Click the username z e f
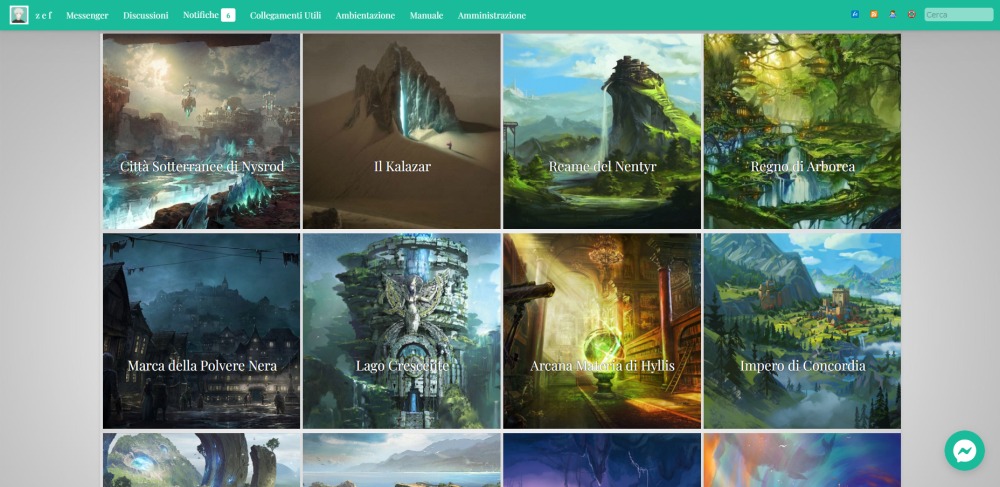The height and width of the screenshot is (487, 1000). pos(43,15)
